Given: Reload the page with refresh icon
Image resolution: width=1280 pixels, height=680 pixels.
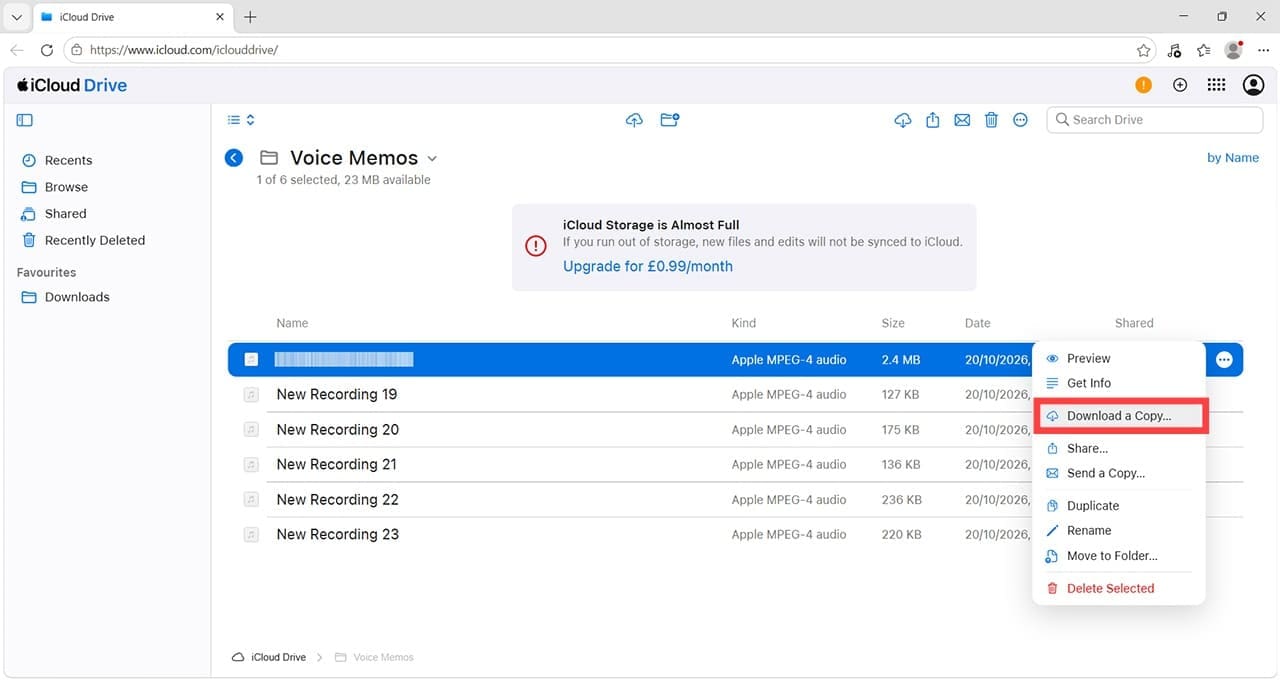Looking at the screenshot, I should [x=46, y=50].
